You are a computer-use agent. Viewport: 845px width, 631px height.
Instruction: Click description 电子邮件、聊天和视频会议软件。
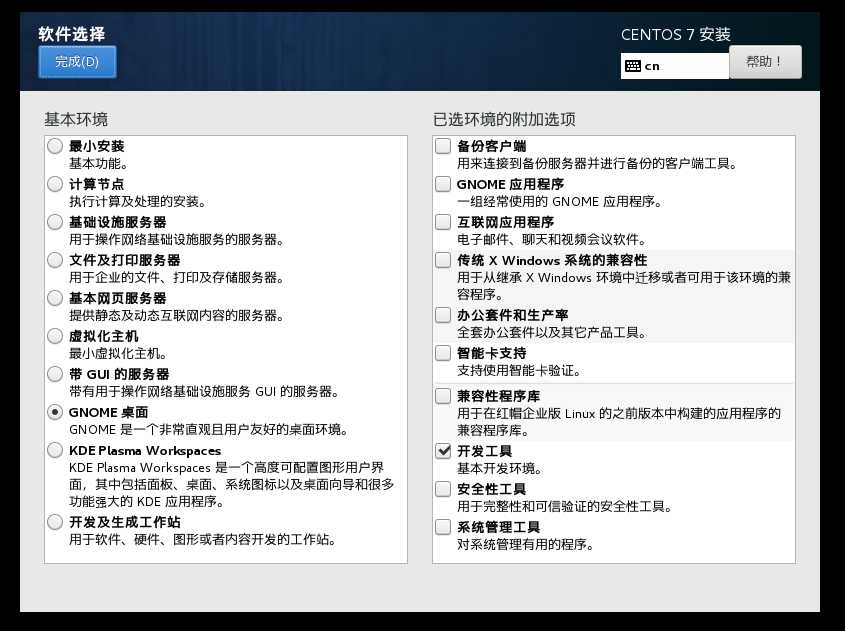552,239
